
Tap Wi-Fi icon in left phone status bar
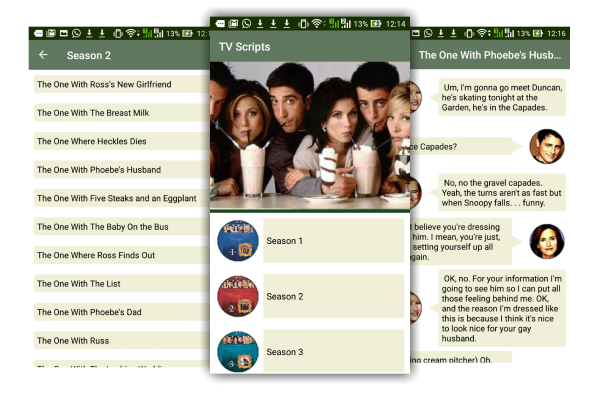point(131,33)
